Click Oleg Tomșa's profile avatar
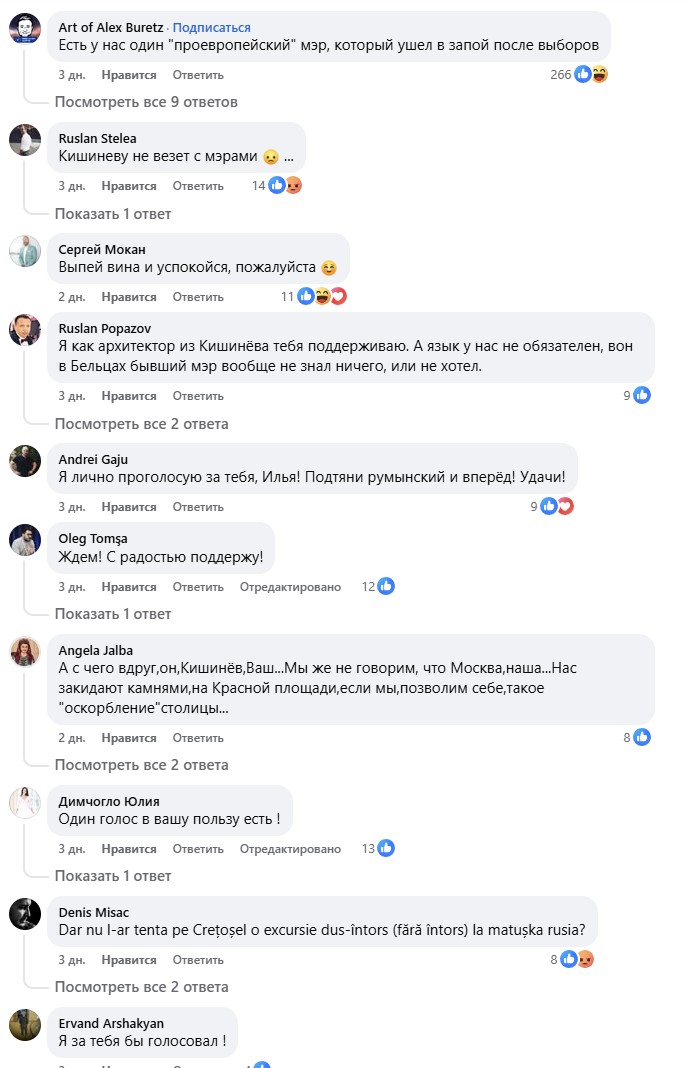 click(25, 542)
